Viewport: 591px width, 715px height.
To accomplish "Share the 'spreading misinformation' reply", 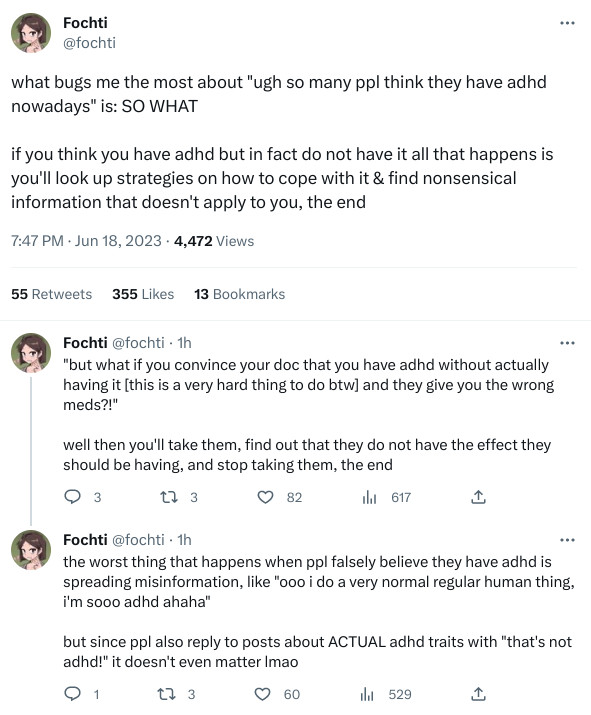I will point(478,694).
